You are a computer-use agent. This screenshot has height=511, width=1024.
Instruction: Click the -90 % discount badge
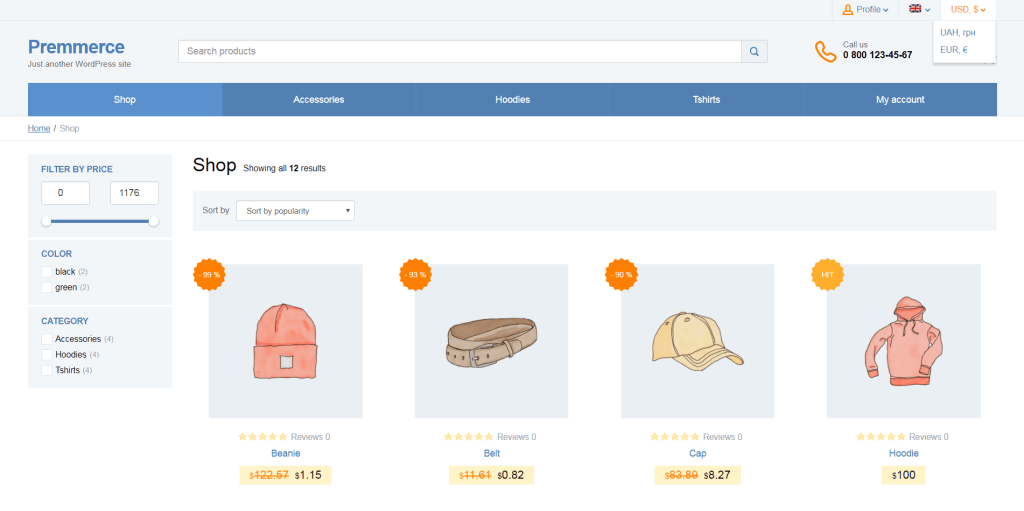pyautogui.click(x=622, y=275)
